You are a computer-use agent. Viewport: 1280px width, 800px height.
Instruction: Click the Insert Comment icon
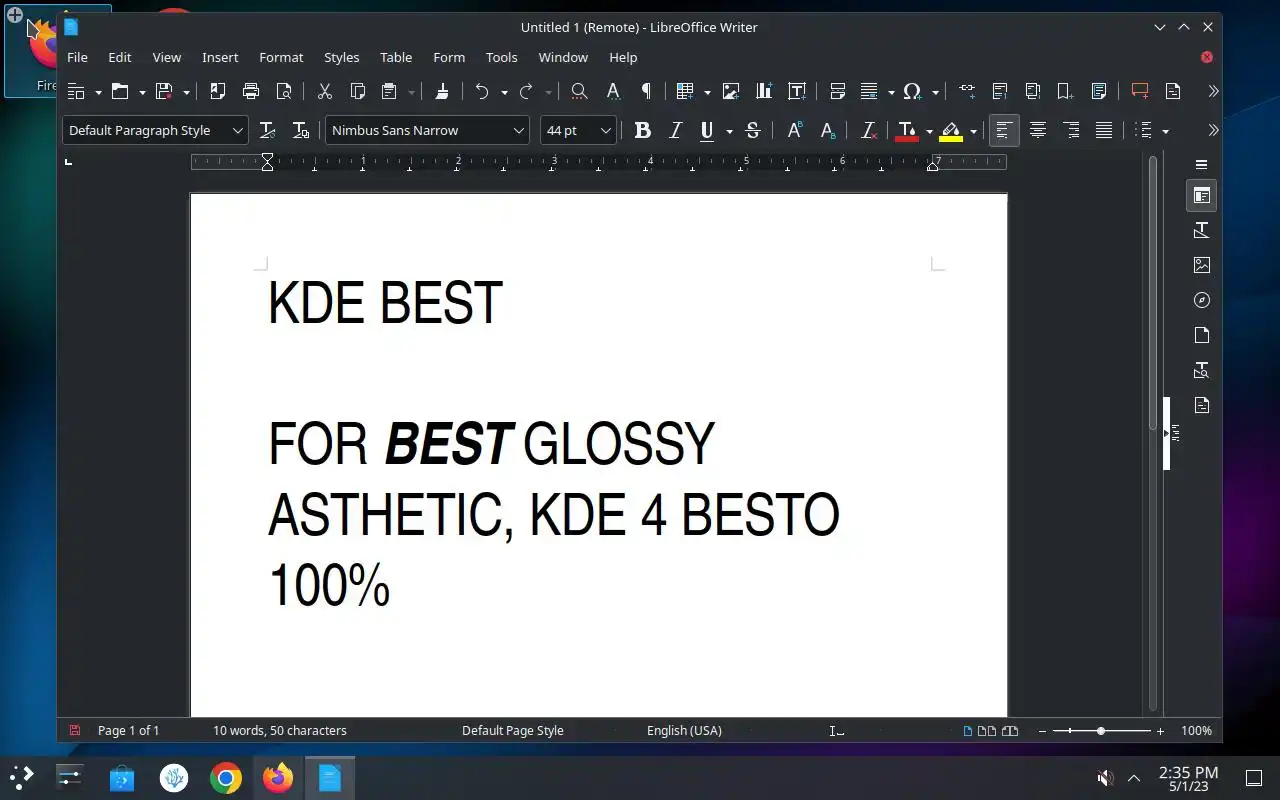1140,91
